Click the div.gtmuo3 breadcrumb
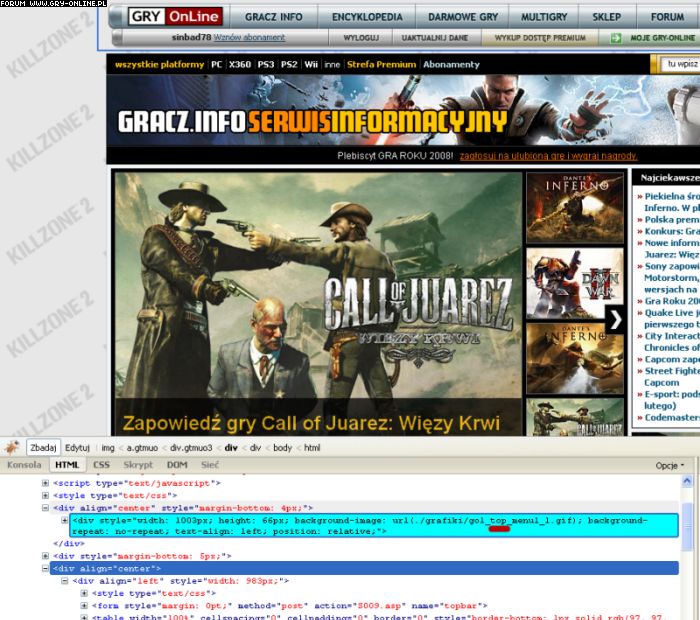The width and height of the screenshot is (700, 620). click(191, 448)
